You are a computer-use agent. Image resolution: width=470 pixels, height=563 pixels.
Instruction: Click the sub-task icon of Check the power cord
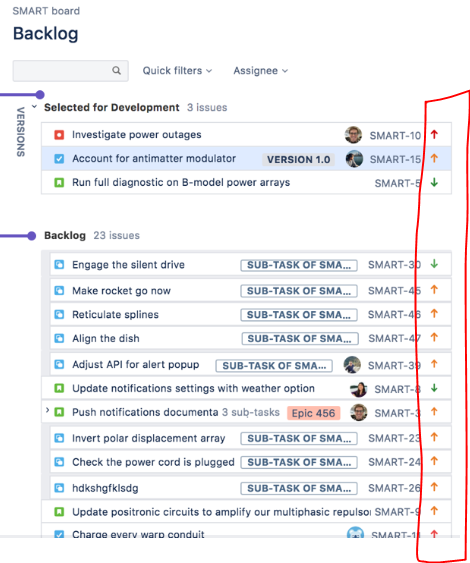tap(59, 462)
